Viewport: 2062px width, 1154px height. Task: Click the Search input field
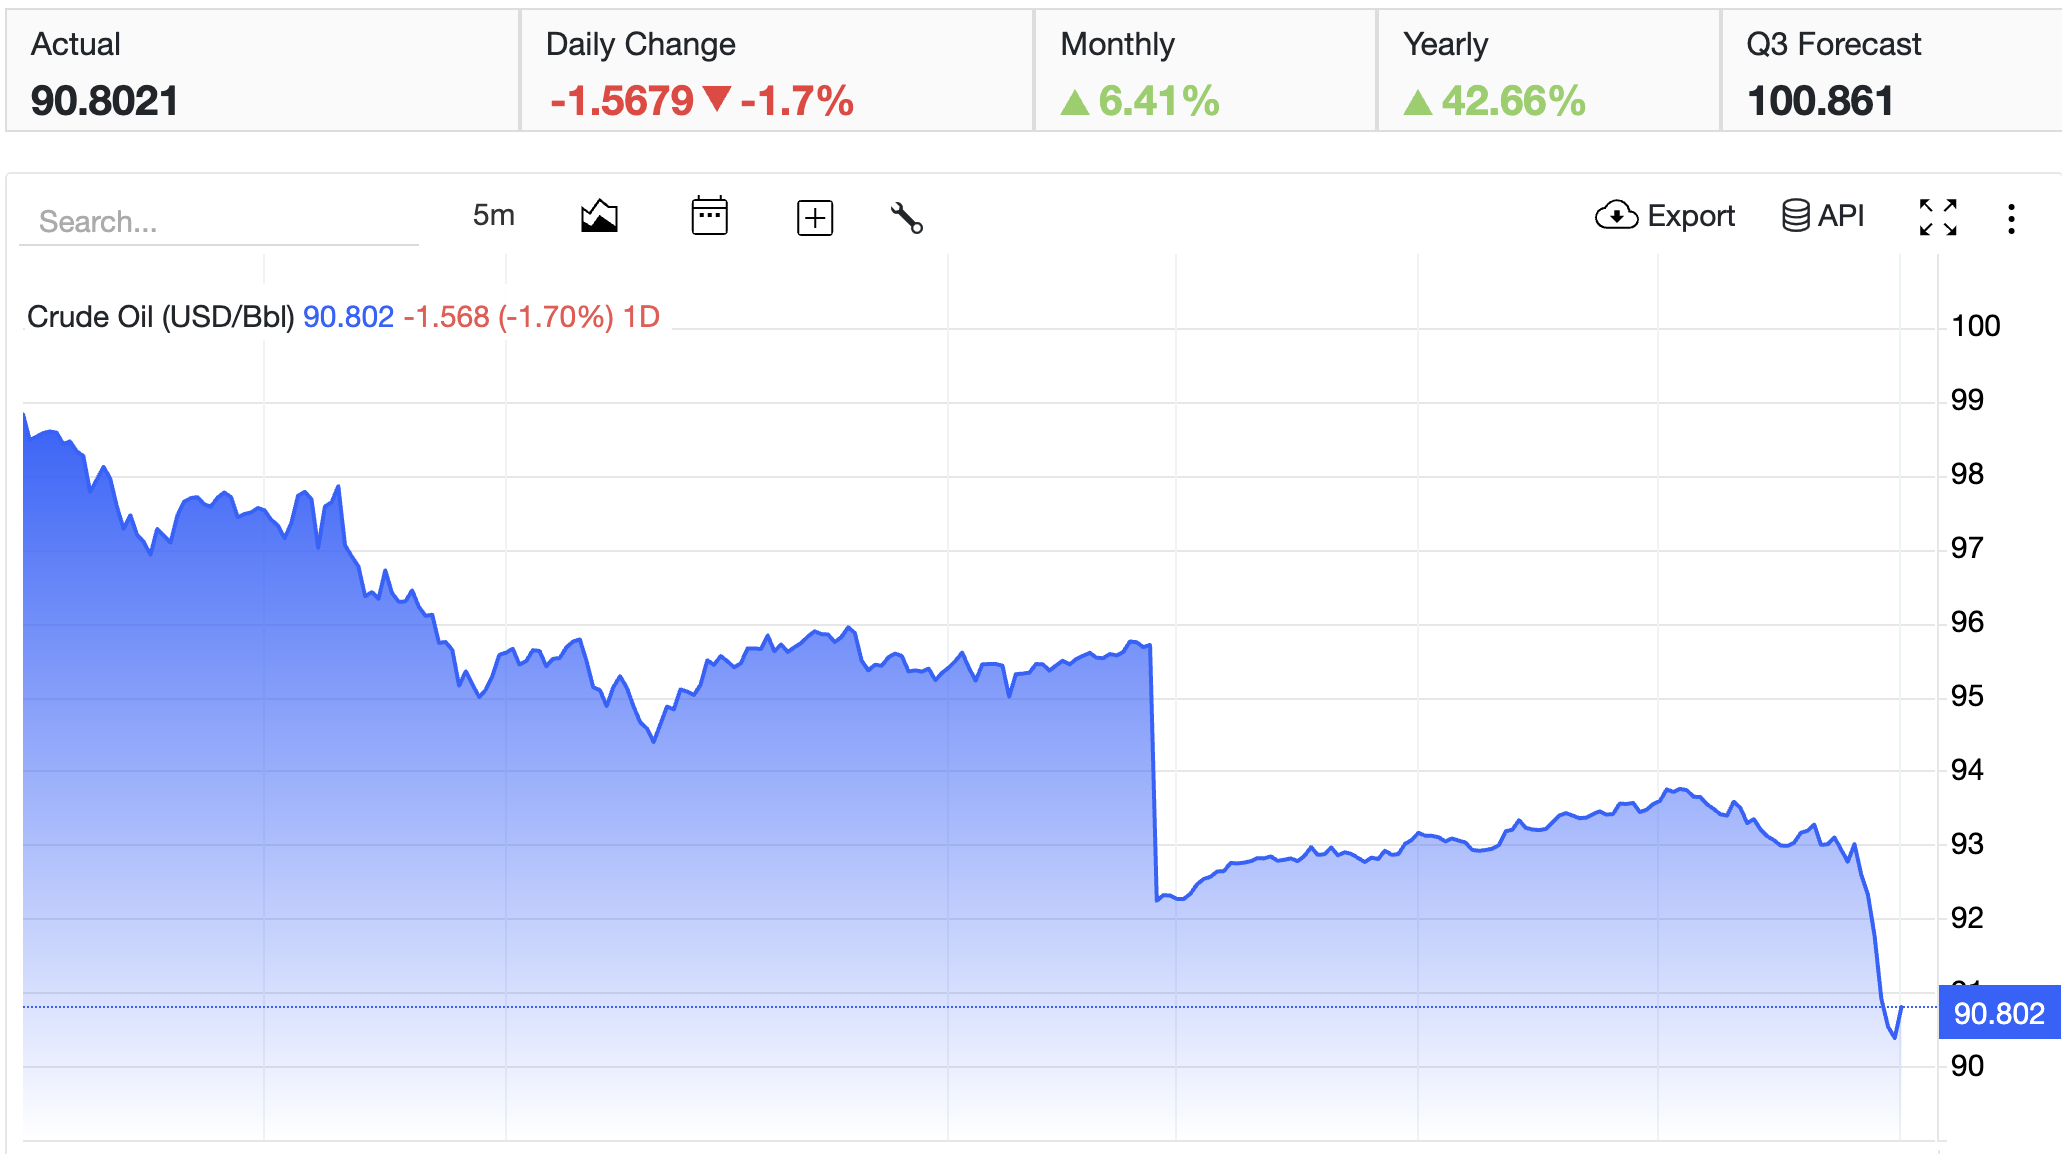[219, 221]
